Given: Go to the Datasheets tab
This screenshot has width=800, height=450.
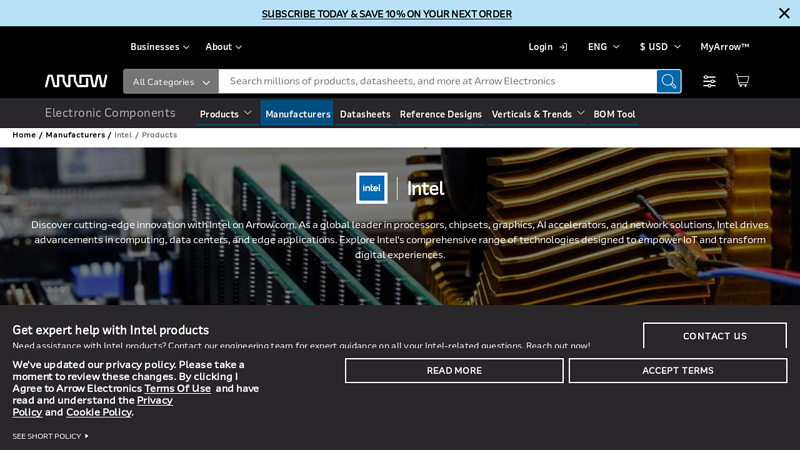Looking at the screenshot, I should tap(365, 114).
